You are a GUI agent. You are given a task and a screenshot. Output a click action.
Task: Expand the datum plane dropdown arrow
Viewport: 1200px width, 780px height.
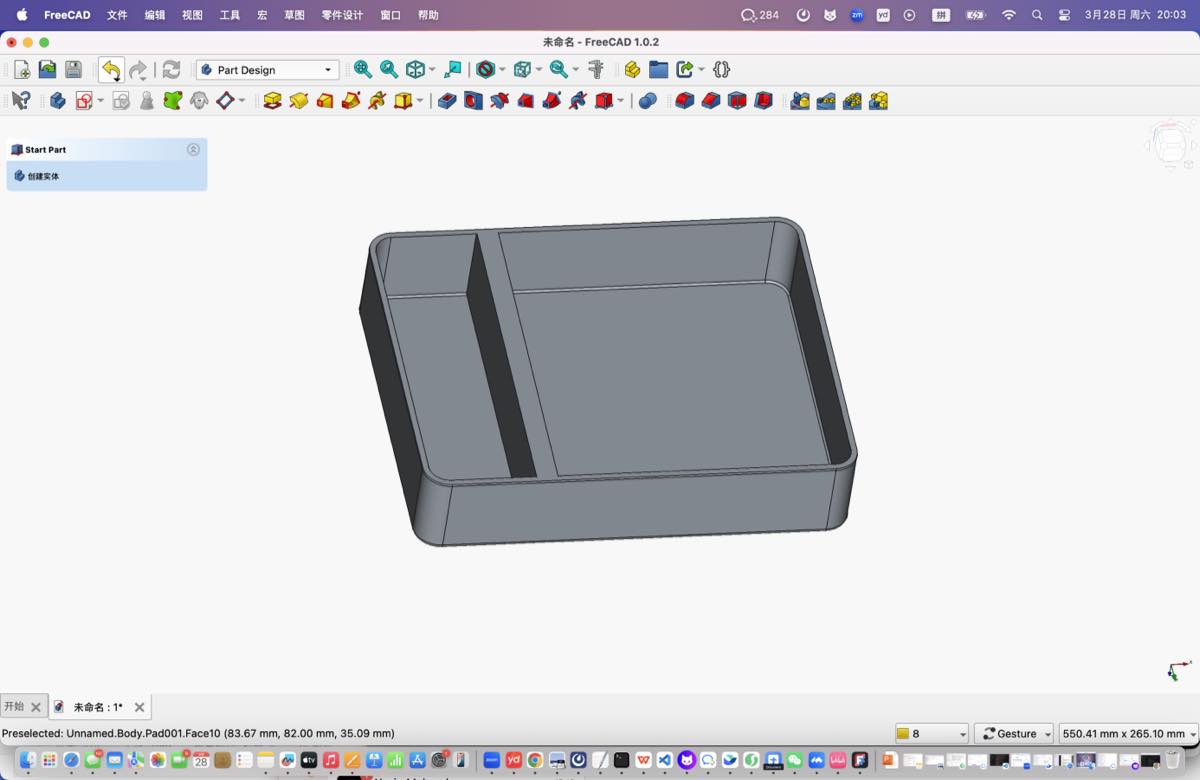(242, 101)
